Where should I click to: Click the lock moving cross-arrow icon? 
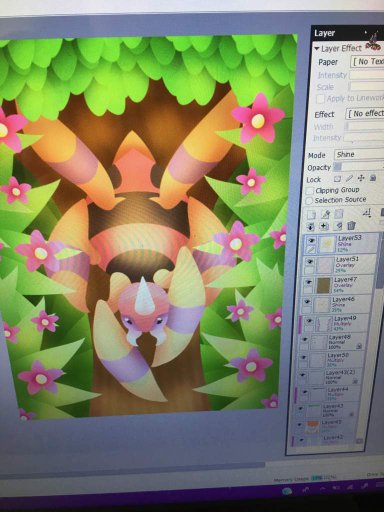[361, 178]
